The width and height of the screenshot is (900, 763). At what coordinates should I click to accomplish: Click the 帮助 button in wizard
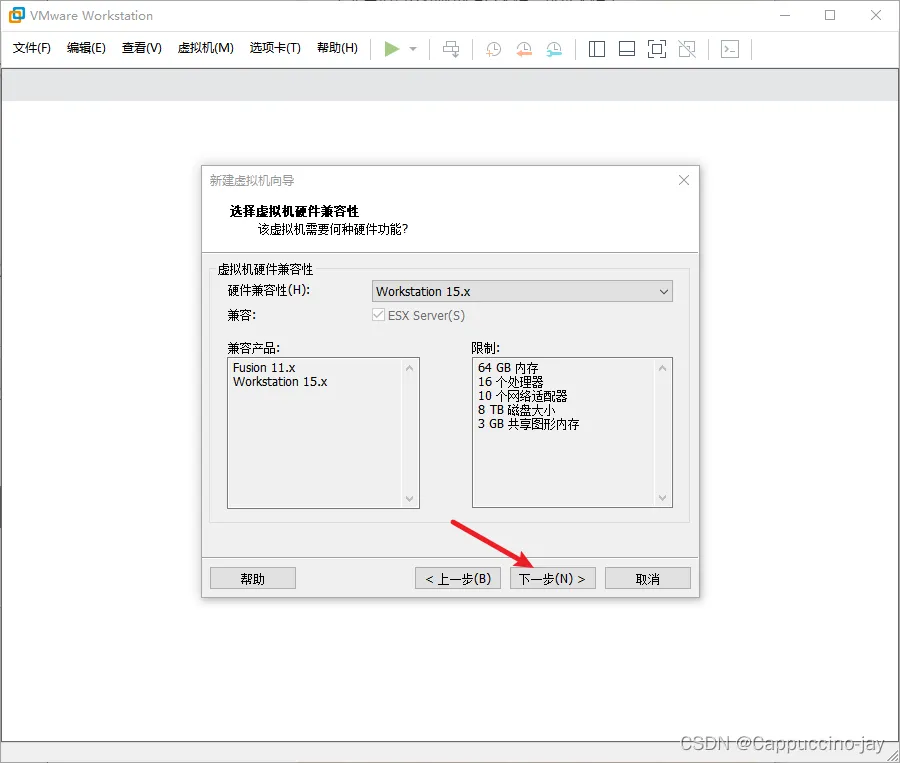coord(253,578)
